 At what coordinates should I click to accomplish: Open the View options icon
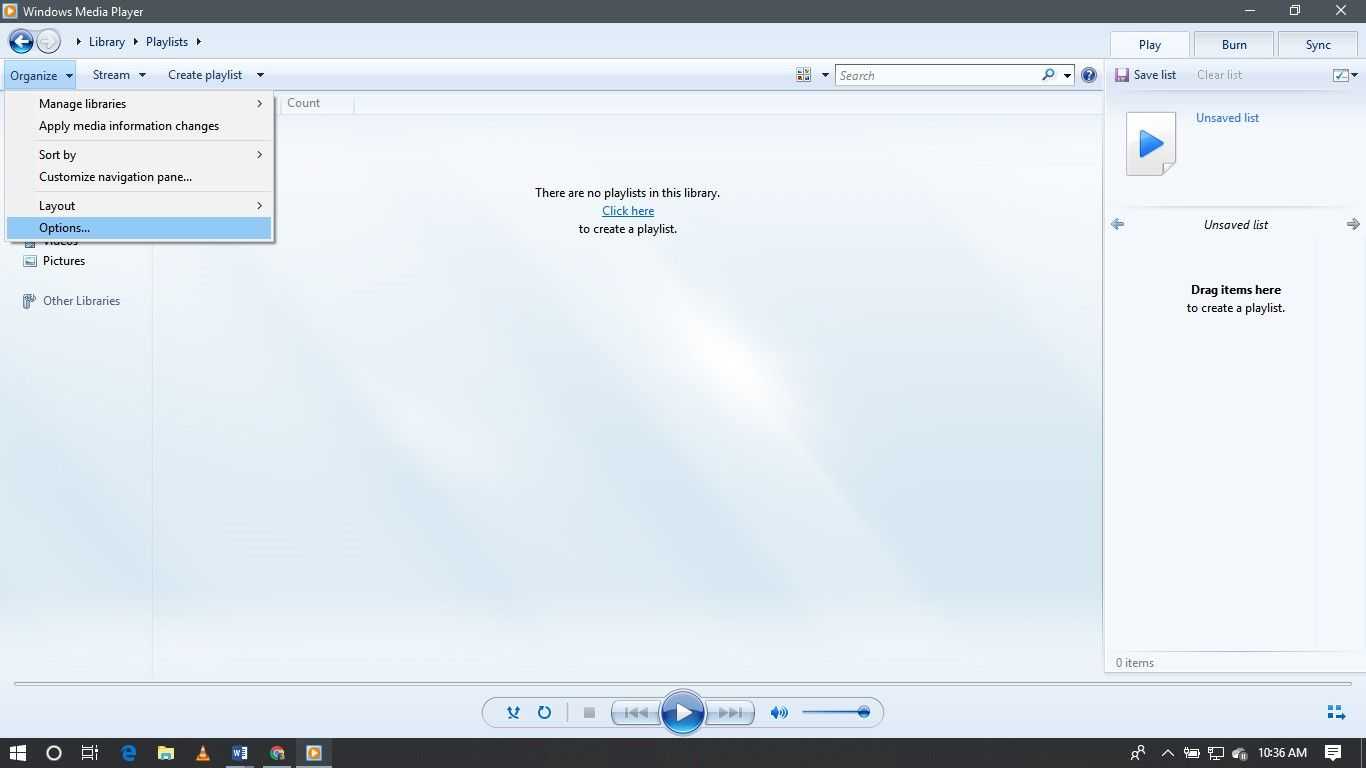[803, 75]
